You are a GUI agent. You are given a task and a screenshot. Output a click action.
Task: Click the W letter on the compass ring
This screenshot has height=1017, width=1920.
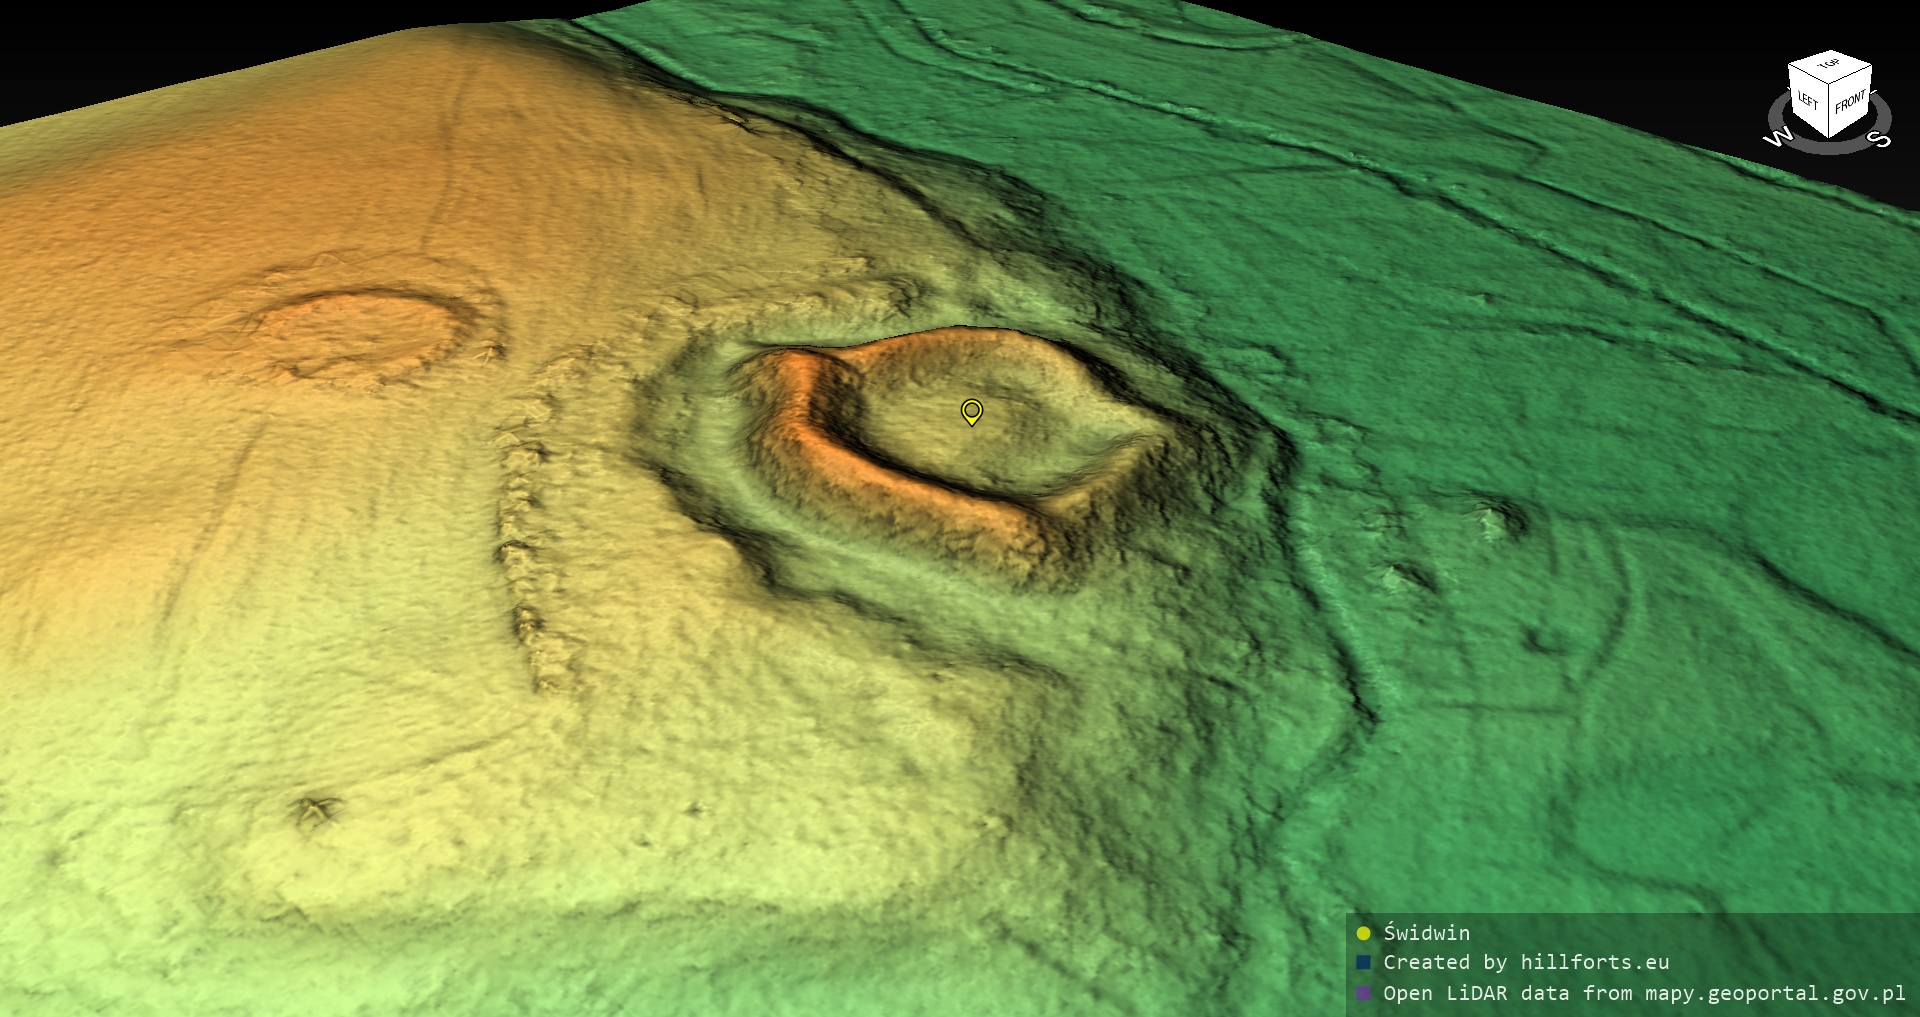click(1777, 137)
